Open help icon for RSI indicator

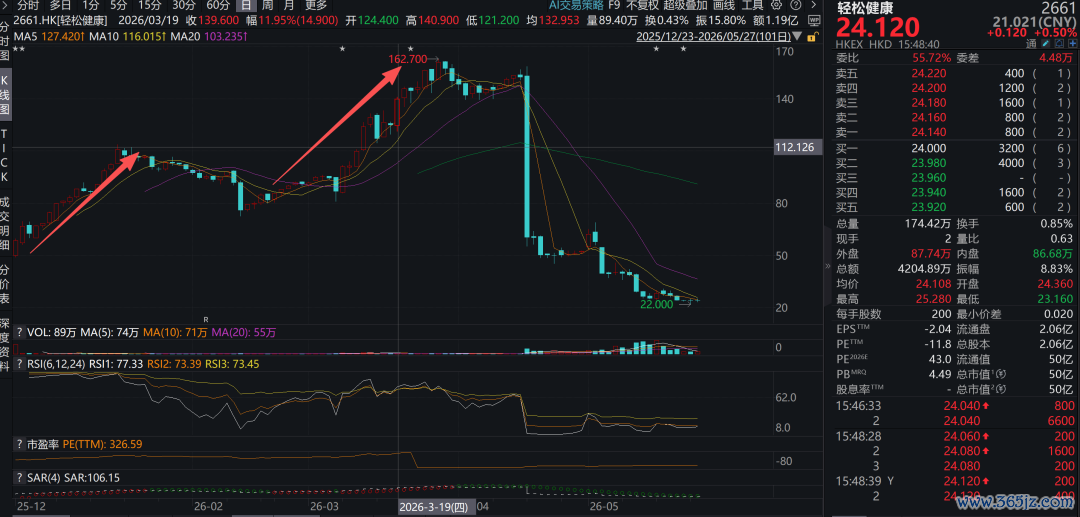click(19, 363)
